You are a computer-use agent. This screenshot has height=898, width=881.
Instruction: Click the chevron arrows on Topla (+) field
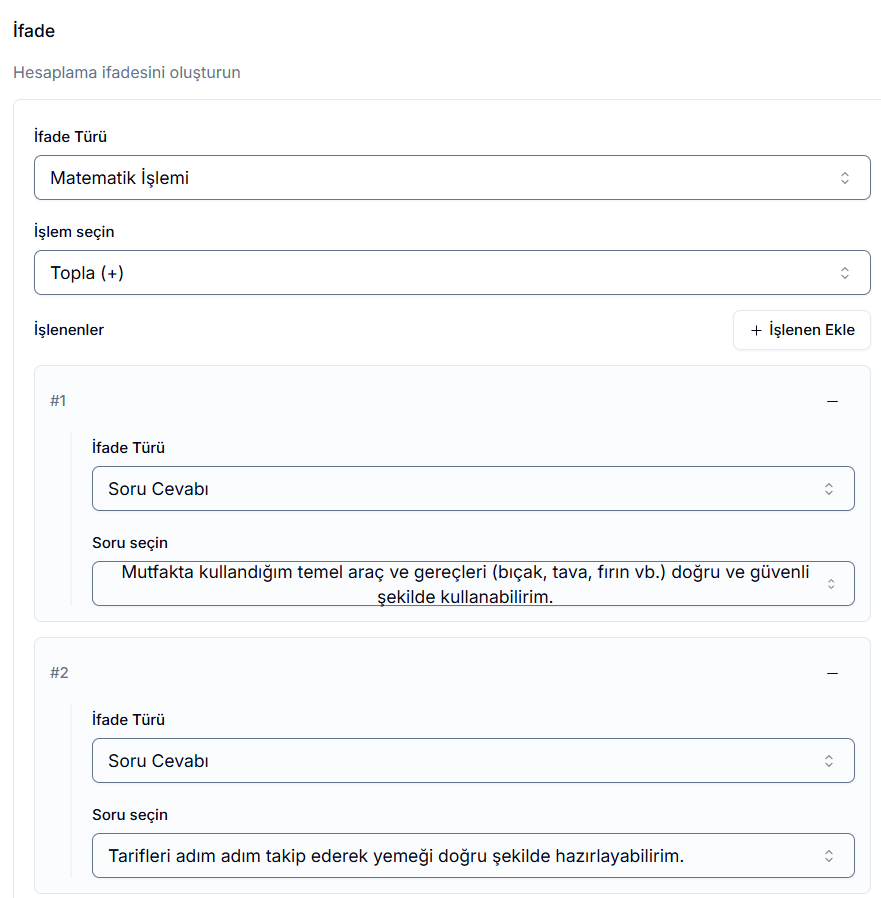(845, 273)
